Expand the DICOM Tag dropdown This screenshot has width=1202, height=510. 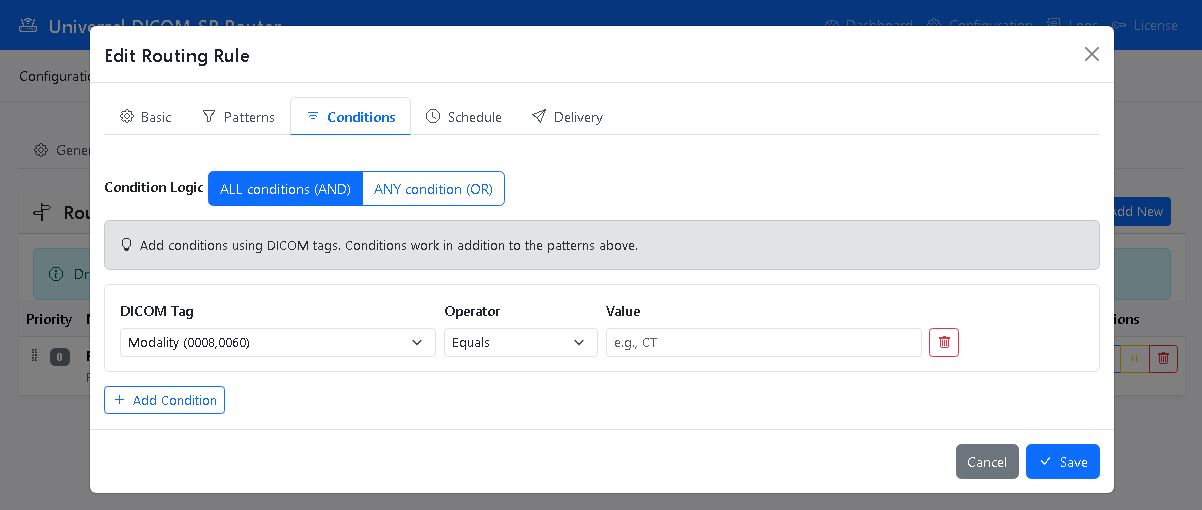(277, 342)
